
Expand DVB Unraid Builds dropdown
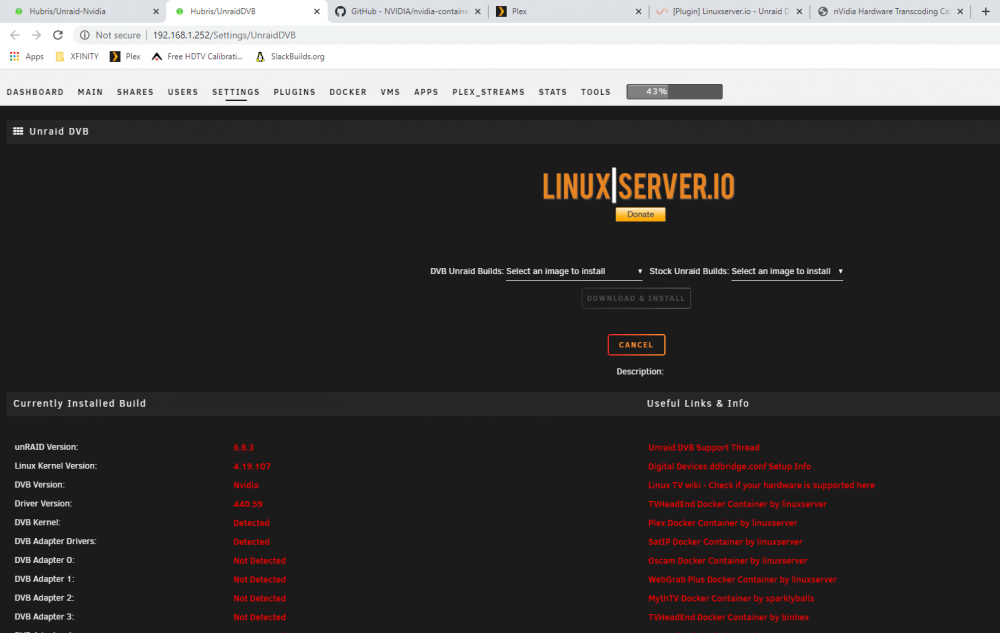(574, 272)
